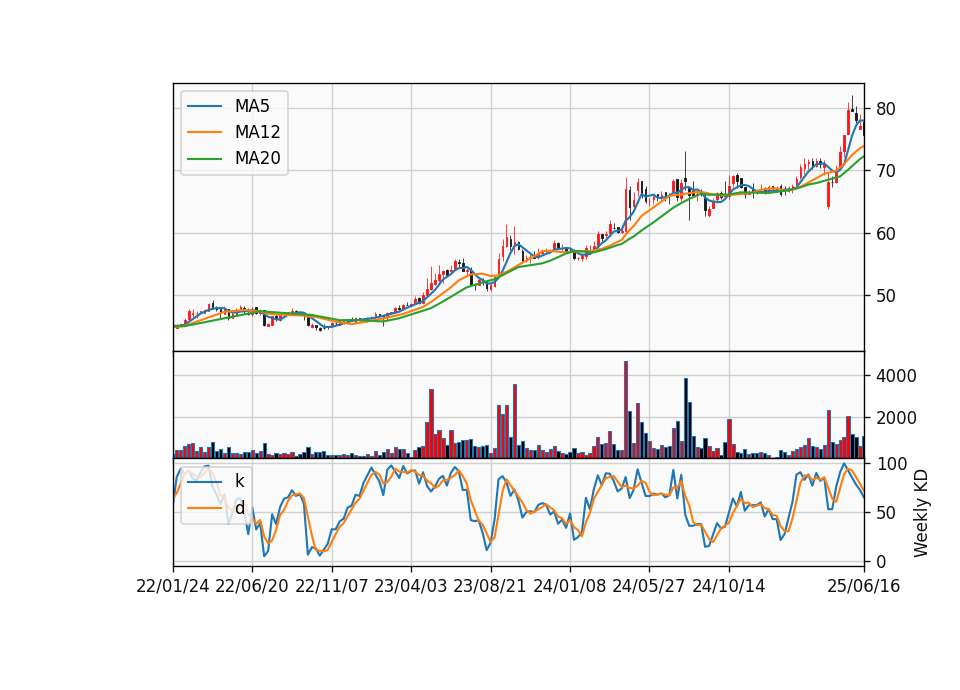Click the MA5 legend label

tap(252, 106)
